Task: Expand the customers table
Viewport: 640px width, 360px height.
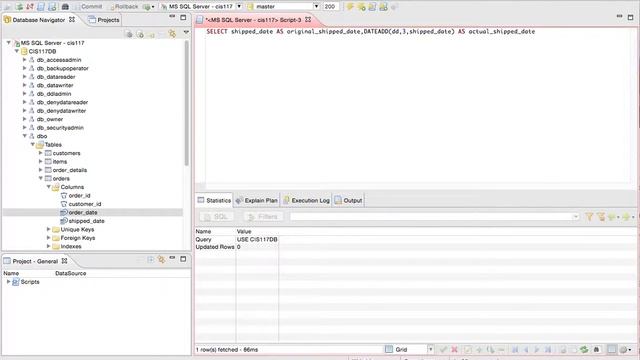Action: (40, 153)
